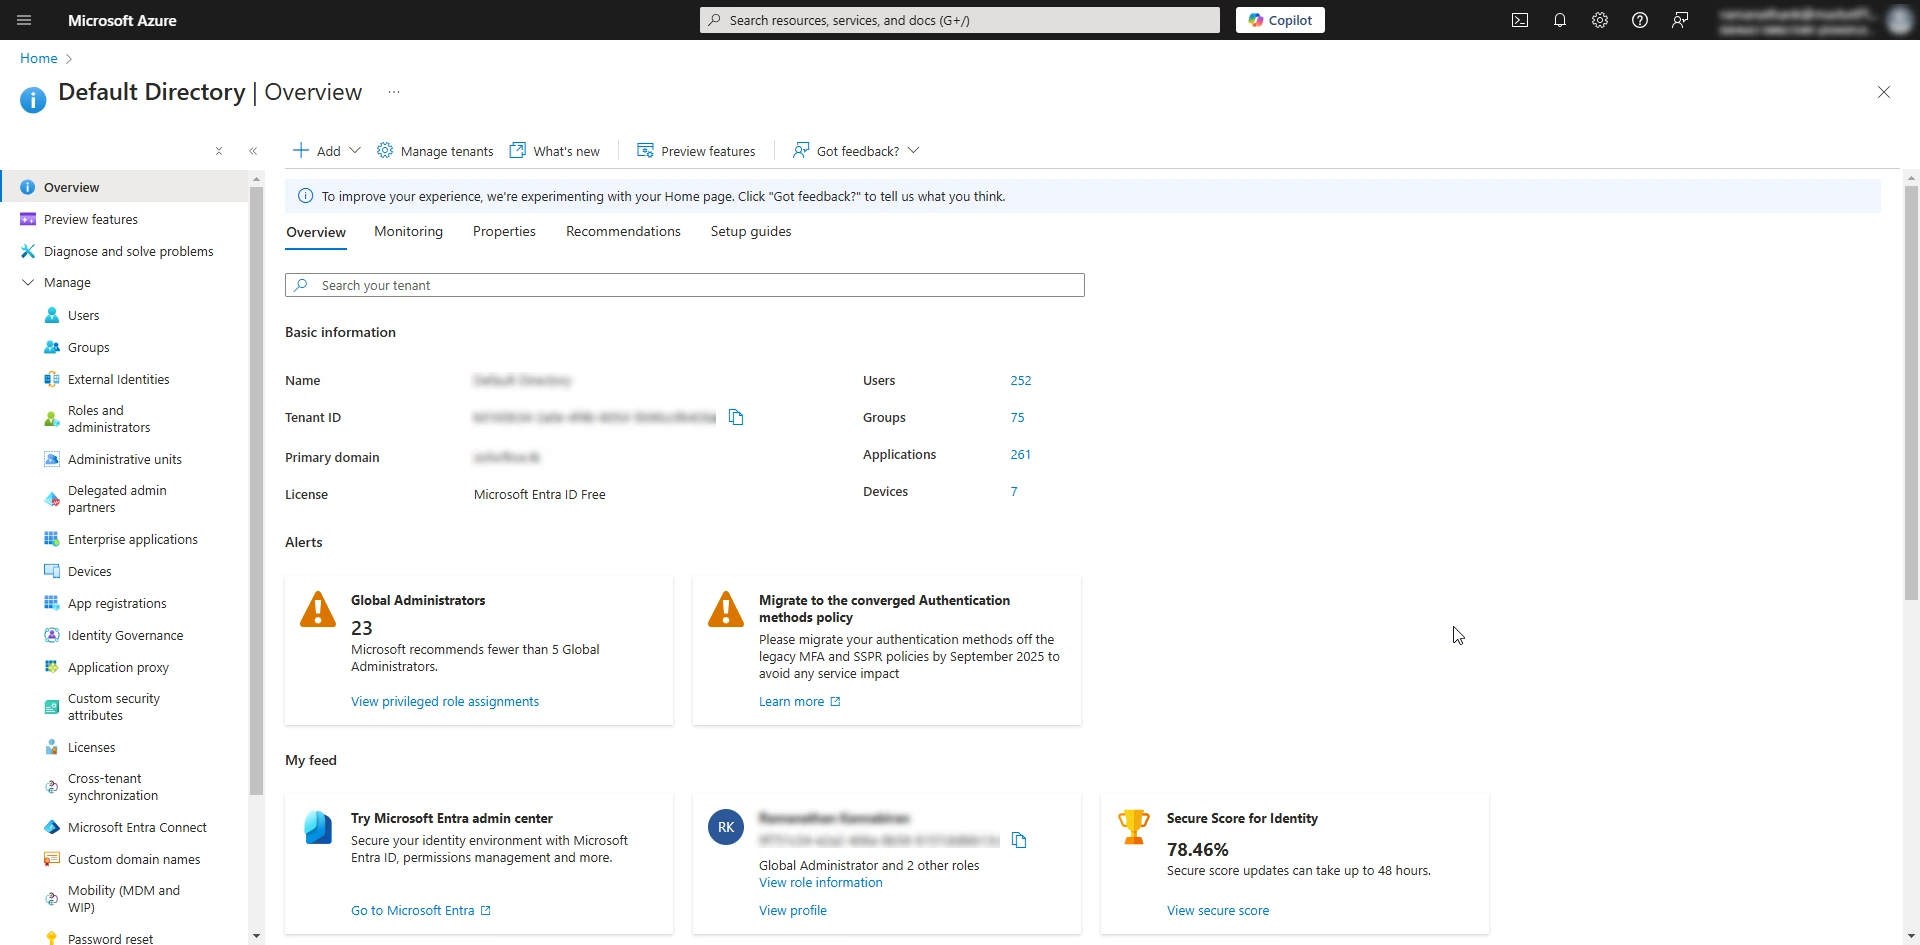Image resolution: width=1920 pixels, height=945 pixels.
Task: Open the signed-in account avatar
Action: pyautogui.click(x=1898, y=20)
